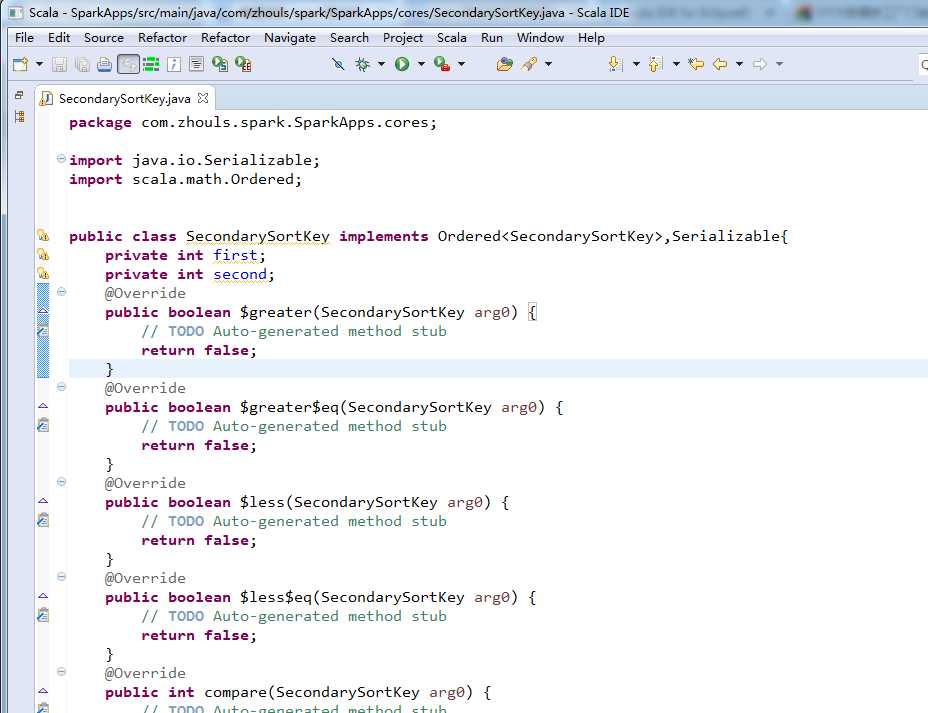Image resolution: width=928 pixels, height=713 pixels.
Task: Click override triangle marker beside $less$eq method
Action: (x=43, y=596)
